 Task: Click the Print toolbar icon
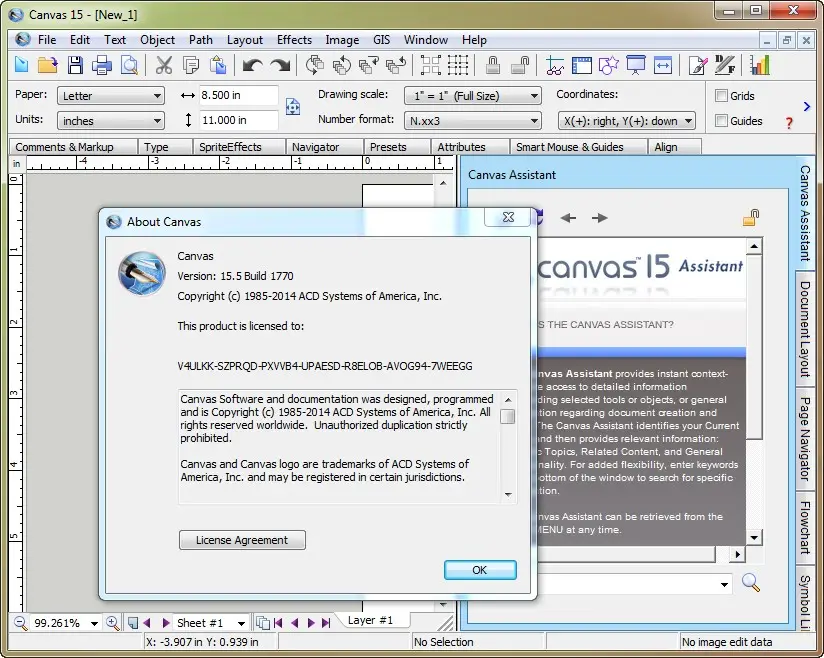click(102, 65)
